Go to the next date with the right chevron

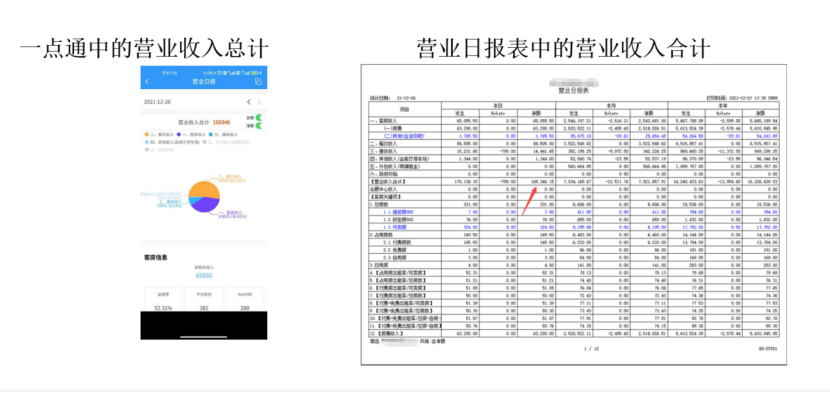point(259,102)
